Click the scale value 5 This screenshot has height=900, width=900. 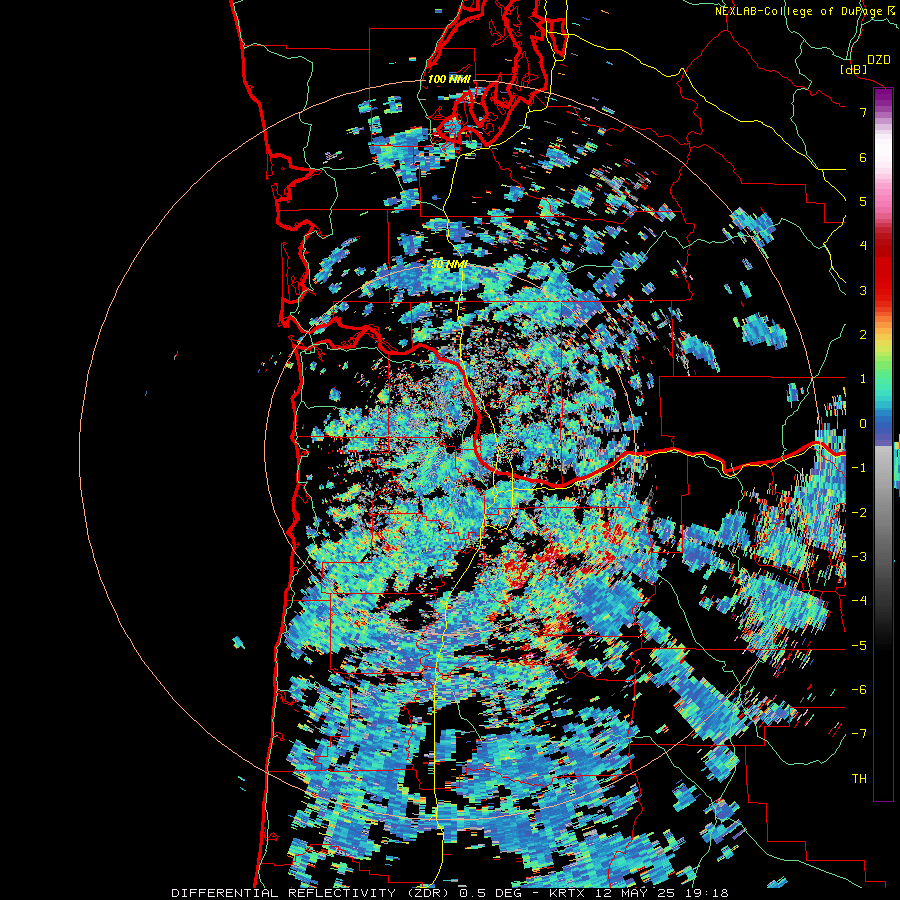click(863, 201)
